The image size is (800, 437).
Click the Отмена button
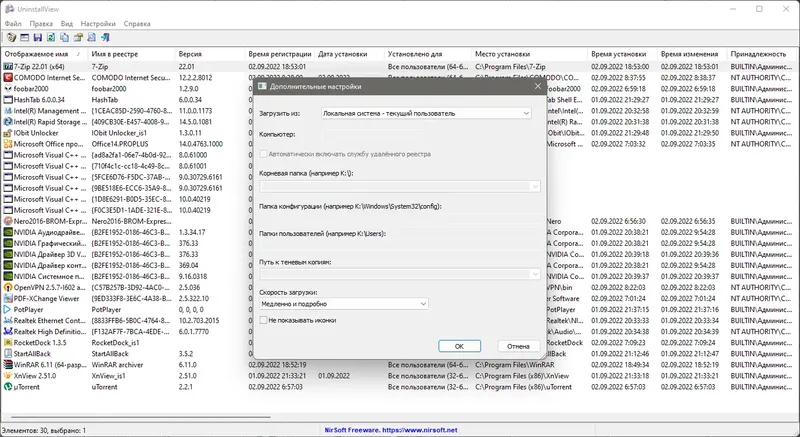point(518,346)
